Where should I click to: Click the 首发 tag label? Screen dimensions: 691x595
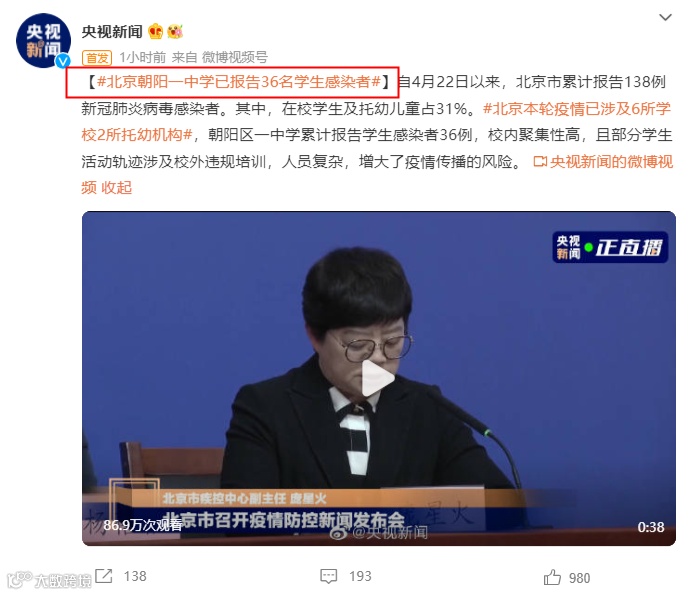pos(97,57)
